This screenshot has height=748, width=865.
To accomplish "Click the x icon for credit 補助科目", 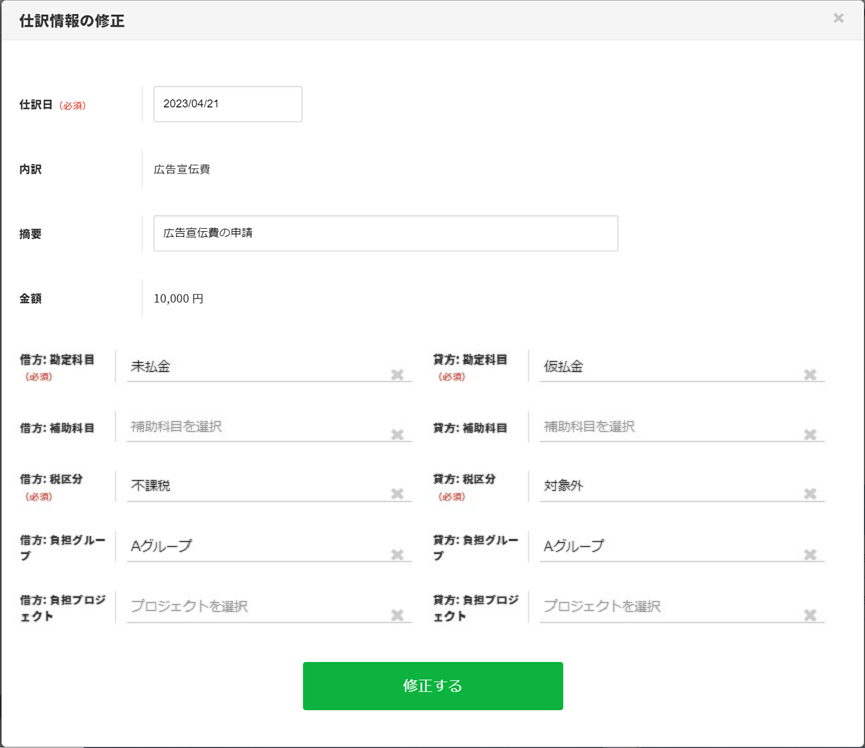I will (x=810, y=435).
